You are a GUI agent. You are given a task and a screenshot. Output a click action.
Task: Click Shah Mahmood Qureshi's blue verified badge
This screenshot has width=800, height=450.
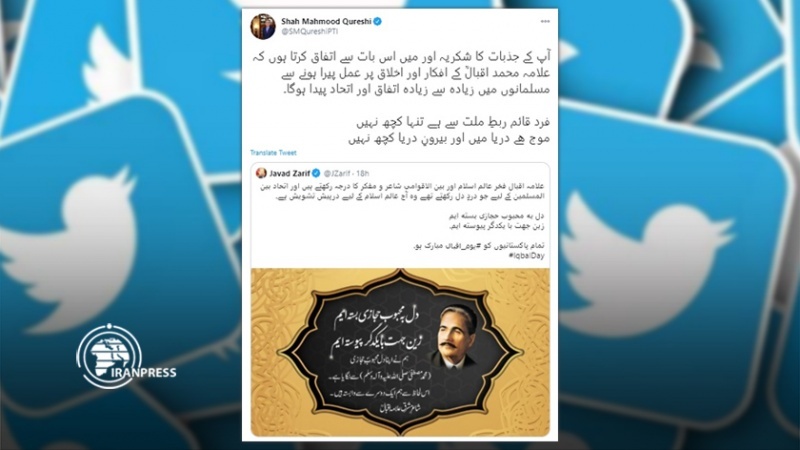click(378, 21)
